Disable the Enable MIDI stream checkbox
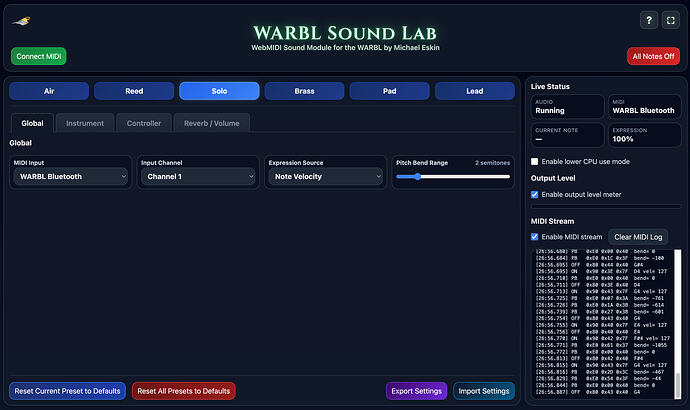690x410 pixels. (x=534, y=237)
